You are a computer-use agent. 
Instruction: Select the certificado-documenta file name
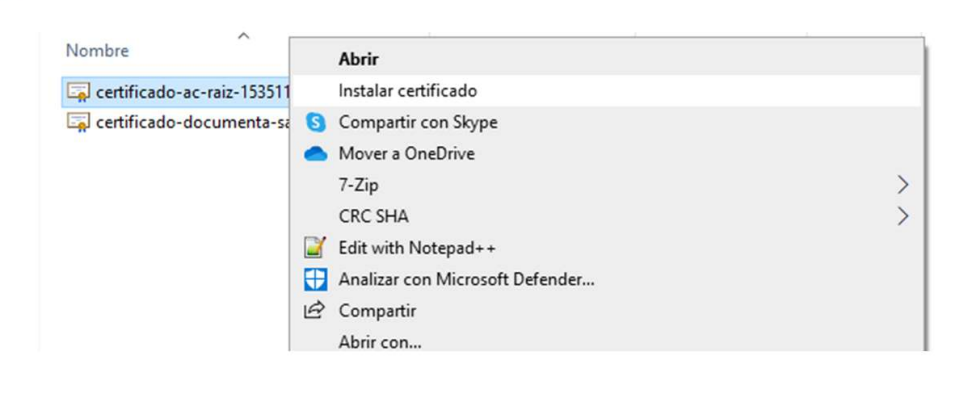pyautogui.click(x=192, y=122)
